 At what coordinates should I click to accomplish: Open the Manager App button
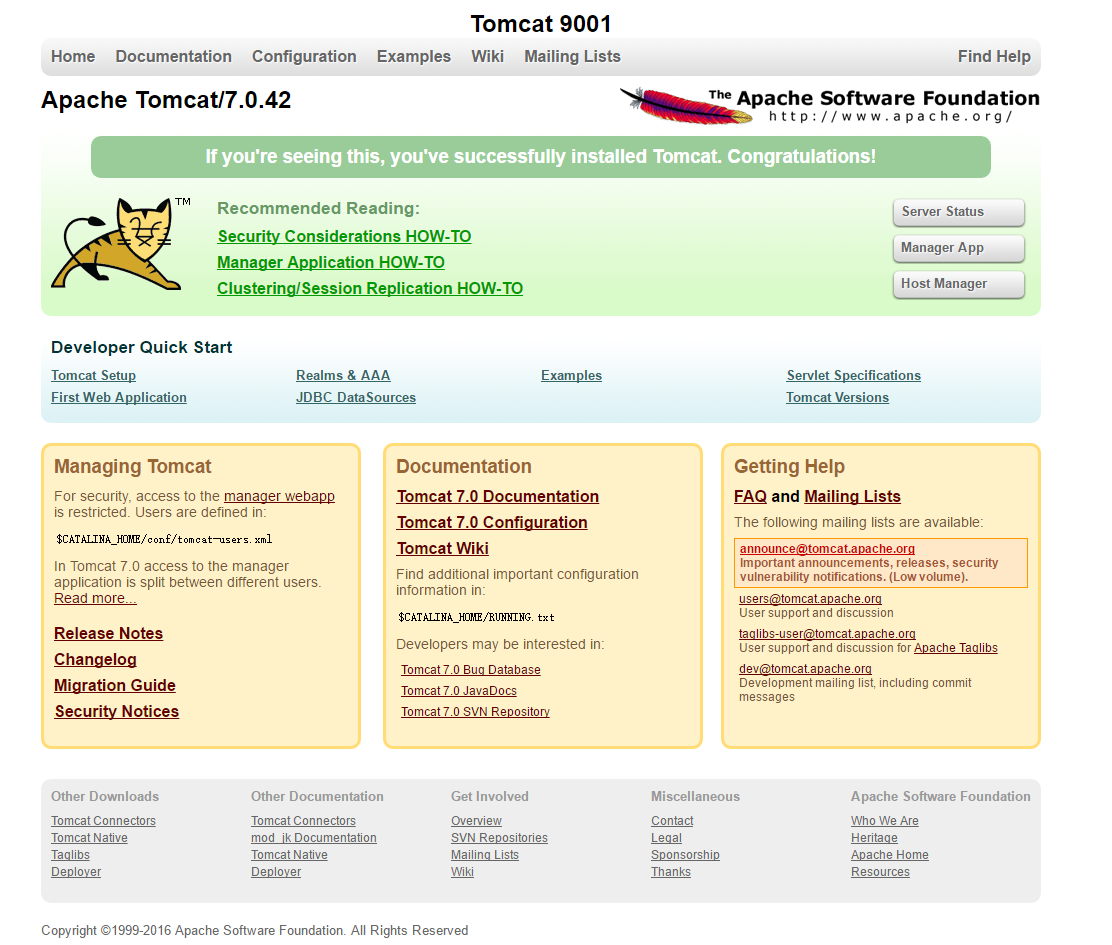point(959,248)
